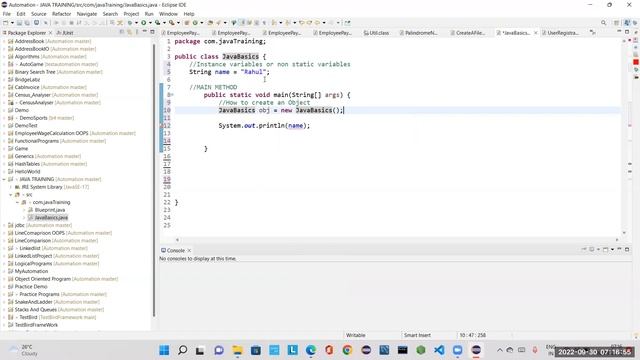Screen dimensions: 640x360
Task: Open the Navigate menu
Action: tap(87, 14)
